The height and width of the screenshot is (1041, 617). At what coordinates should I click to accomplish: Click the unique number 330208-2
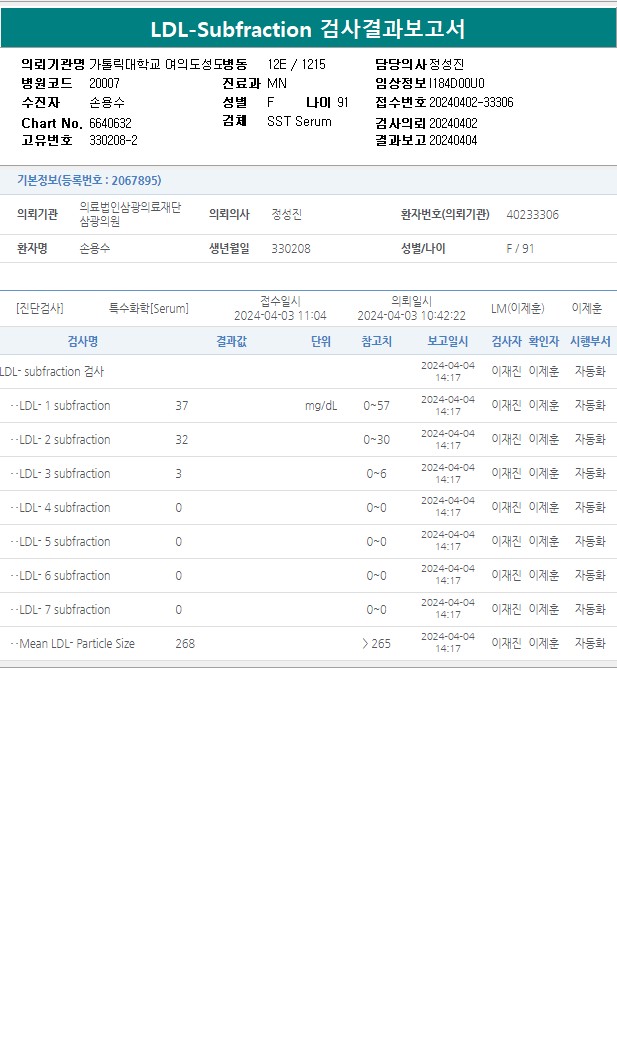click(114, 140)
